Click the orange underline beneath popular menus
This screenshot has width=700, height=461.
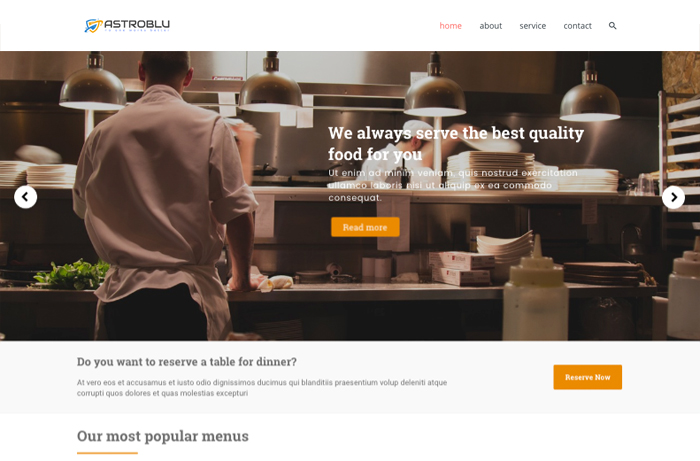click(107, 453)
